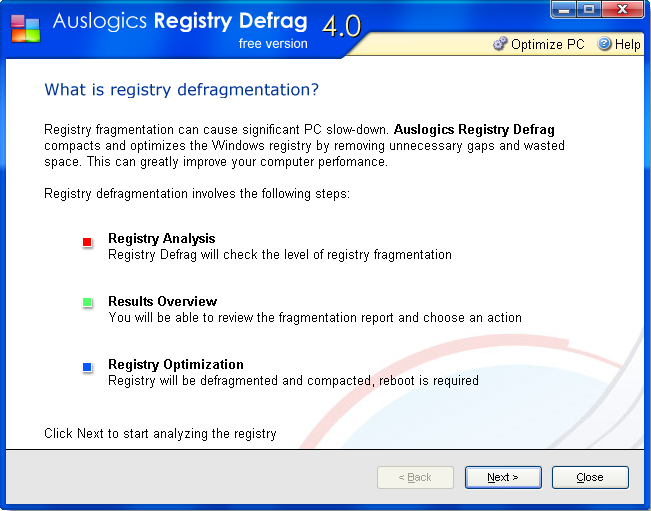Click the red Registry Analysis square
651x511 pixels.
click(x=87, y=242)
